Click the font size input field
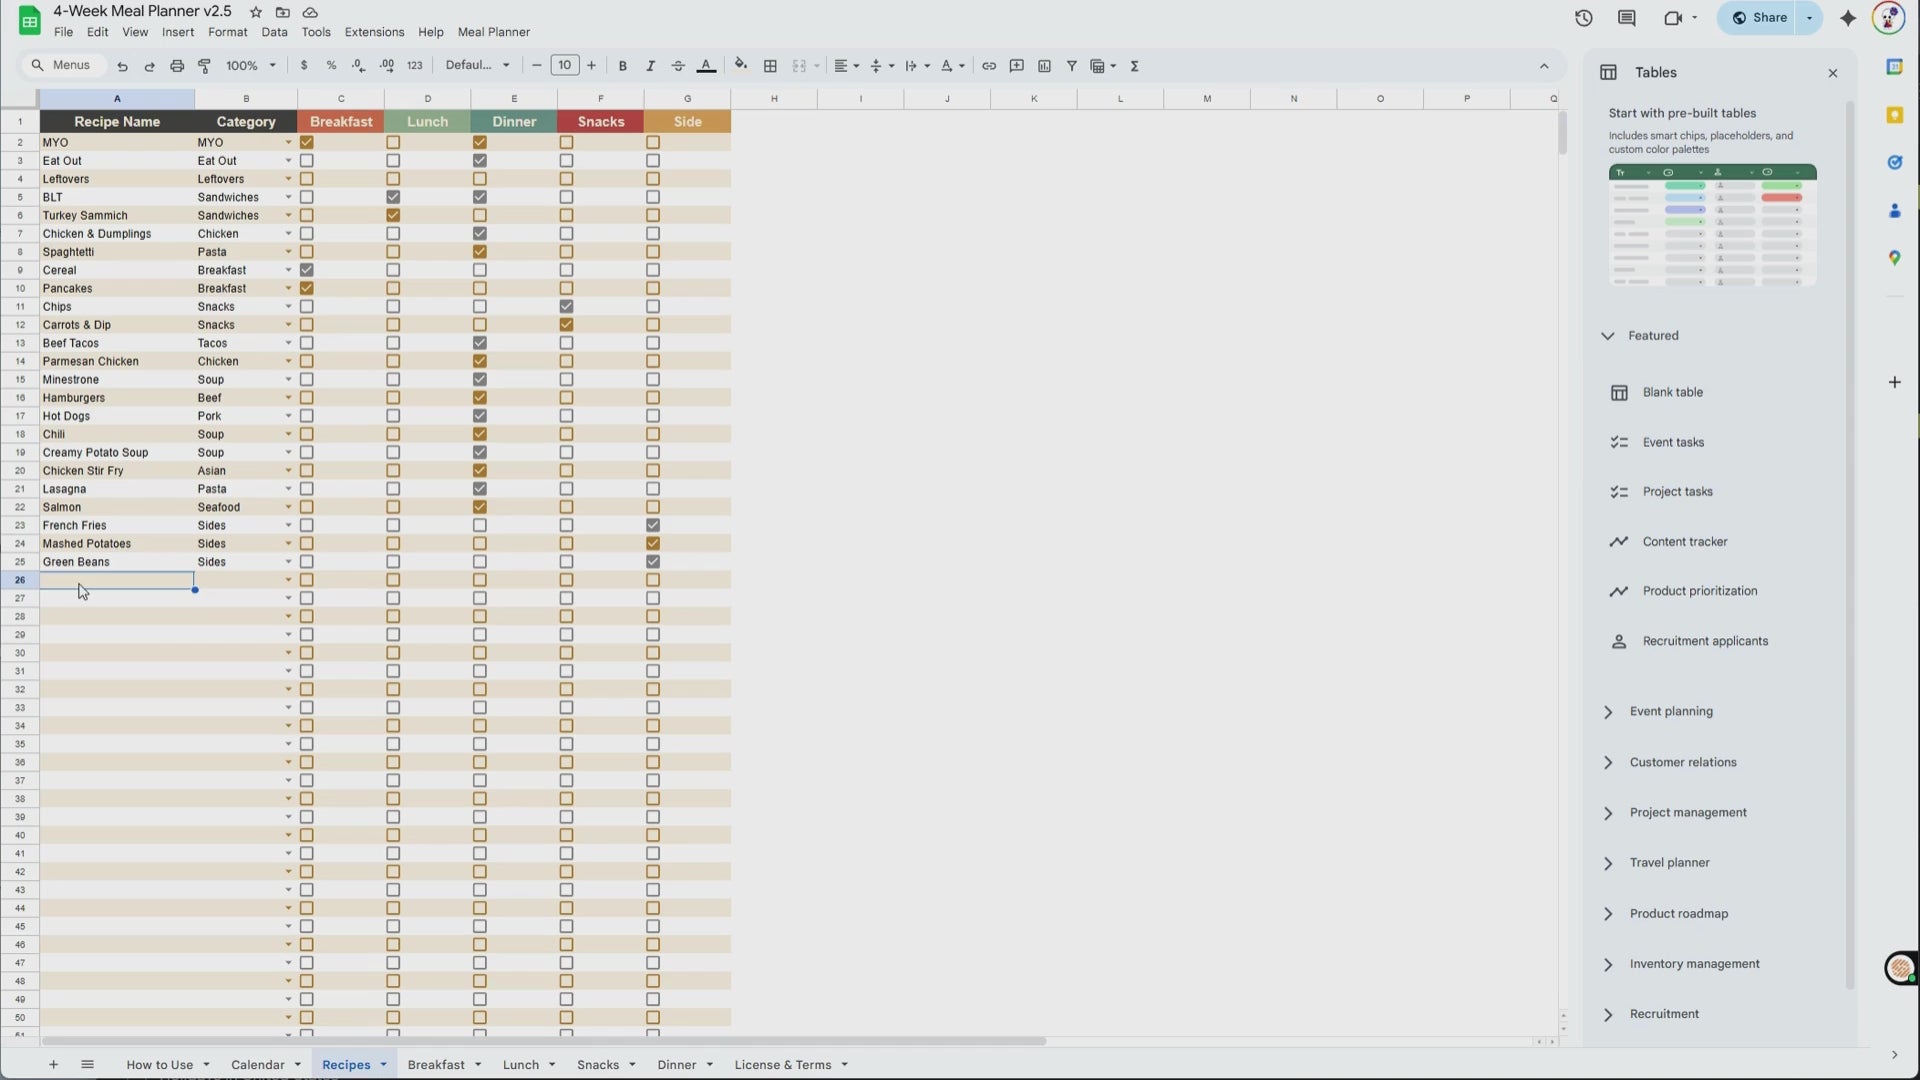The height and width of the screenshot is (1080, 1920). (564, 66)
